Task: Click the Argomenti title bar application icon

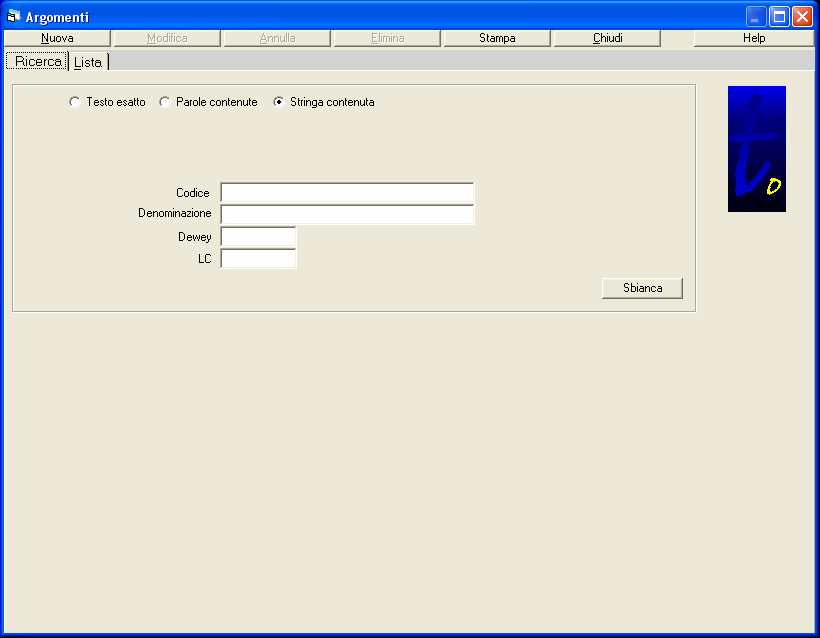Action: (x=14, y=17)
